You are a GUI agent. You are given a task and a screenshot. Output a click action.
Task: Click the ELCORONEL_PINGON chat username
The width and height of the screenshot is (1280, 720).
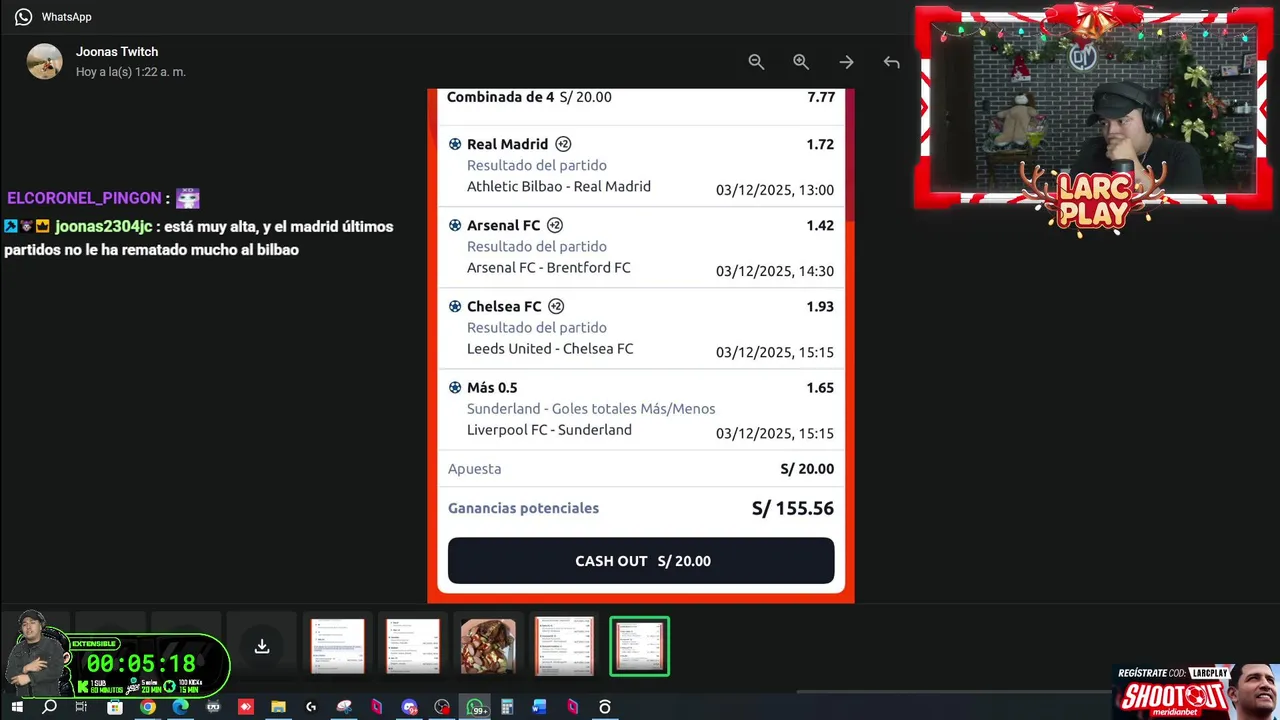point(84,198)
